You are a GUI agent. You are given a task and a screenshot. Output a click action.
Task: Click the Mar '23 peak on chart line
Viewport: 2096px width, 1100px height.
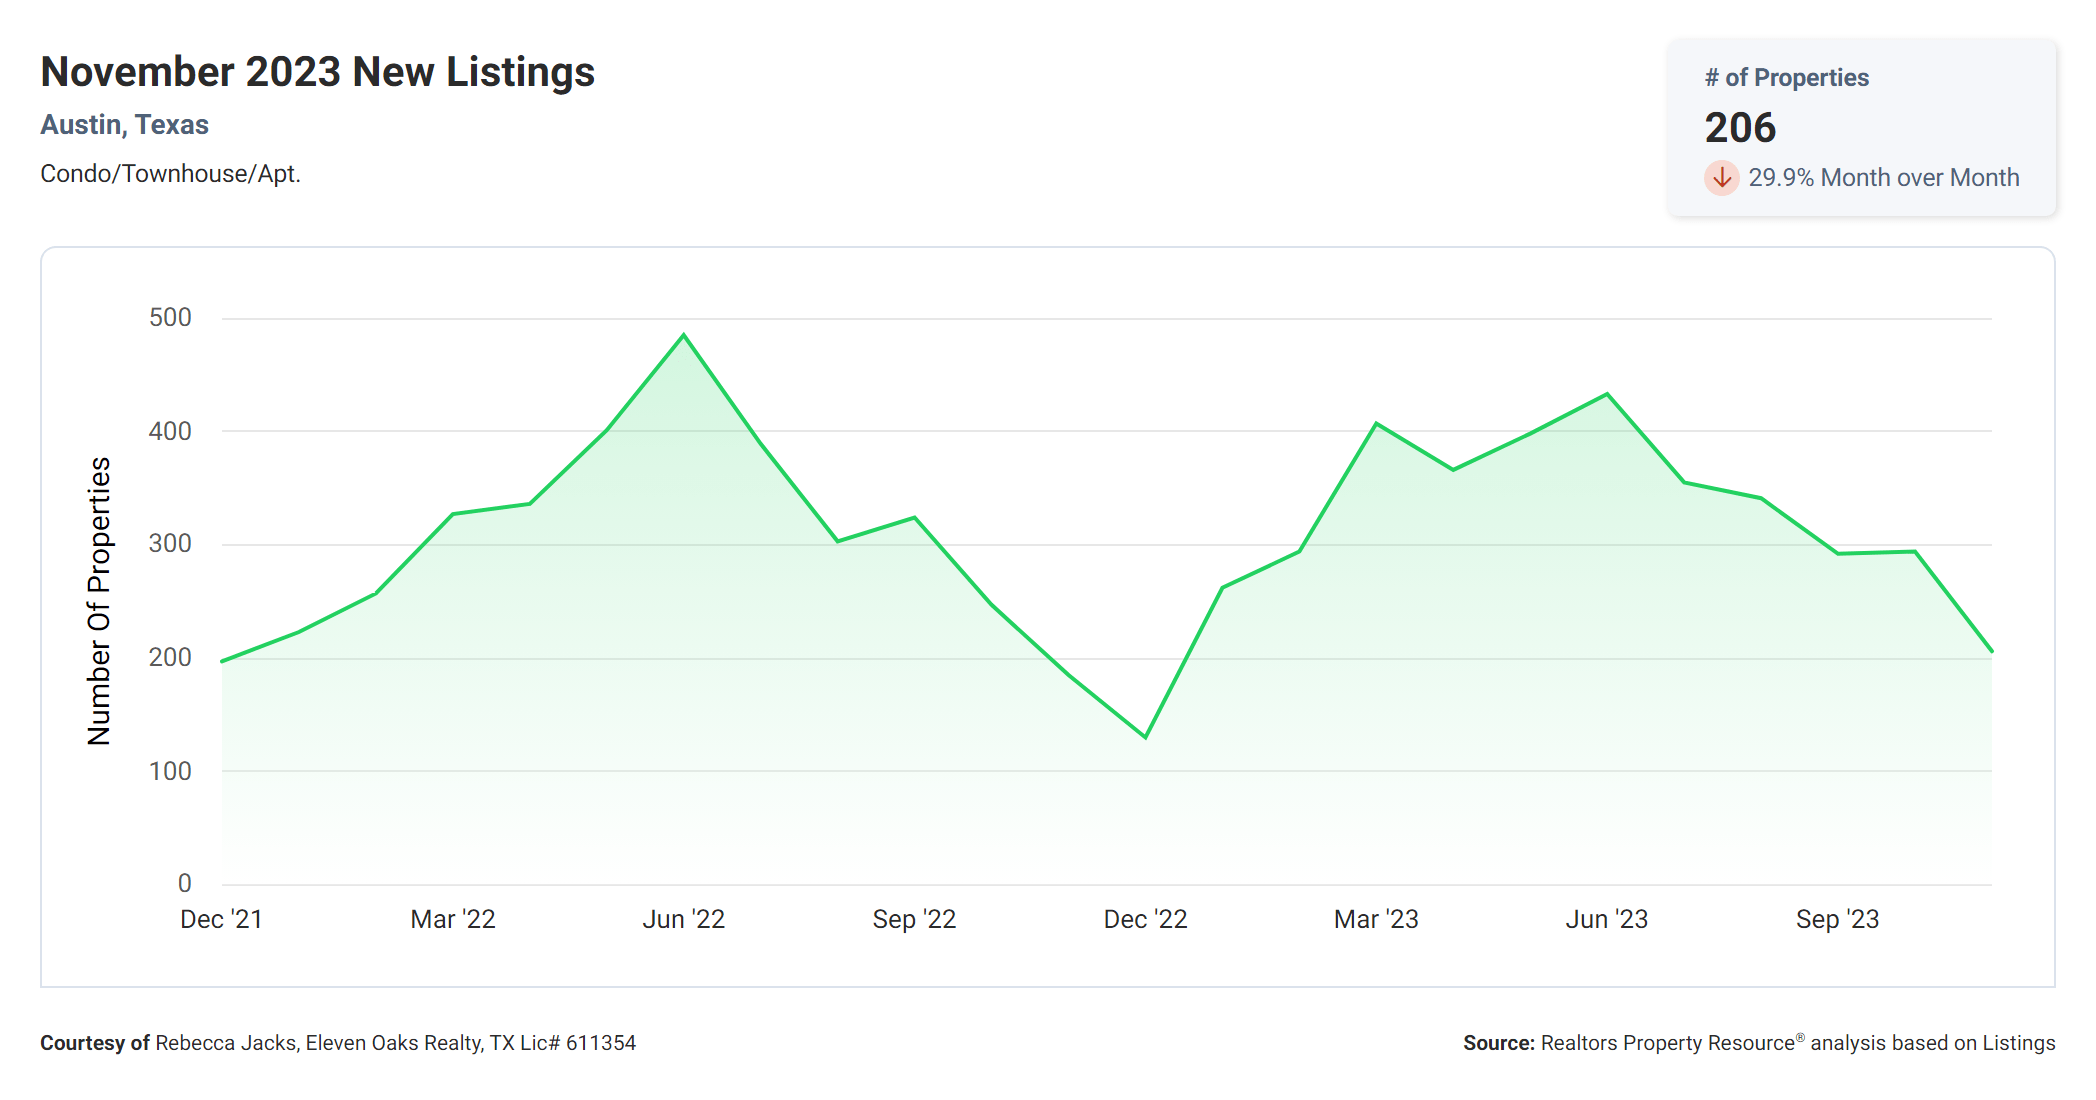tap(1376, 424)
